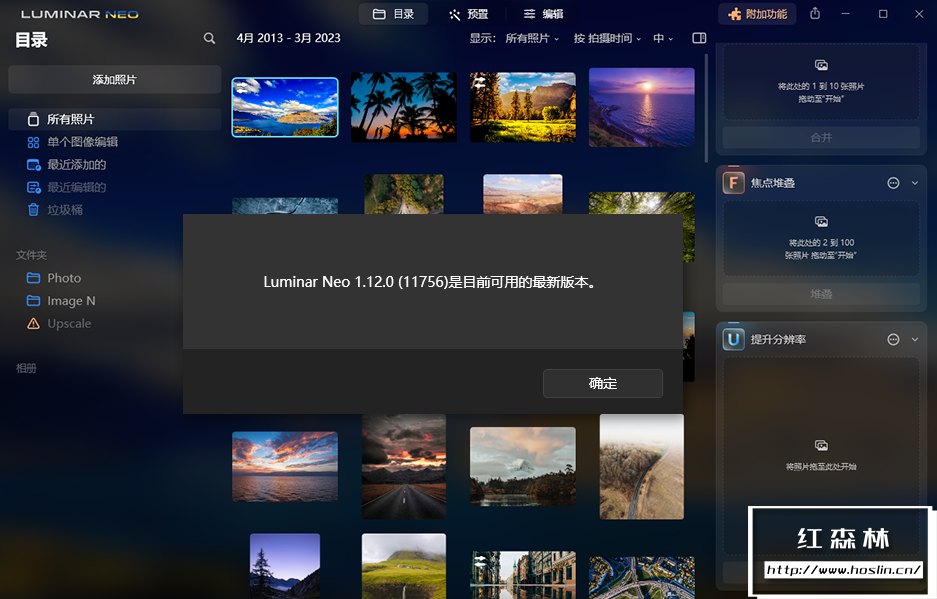The image size is (937, 599).
Task: Open the 垃圾桶 trash item
Action: pos(55,210)
